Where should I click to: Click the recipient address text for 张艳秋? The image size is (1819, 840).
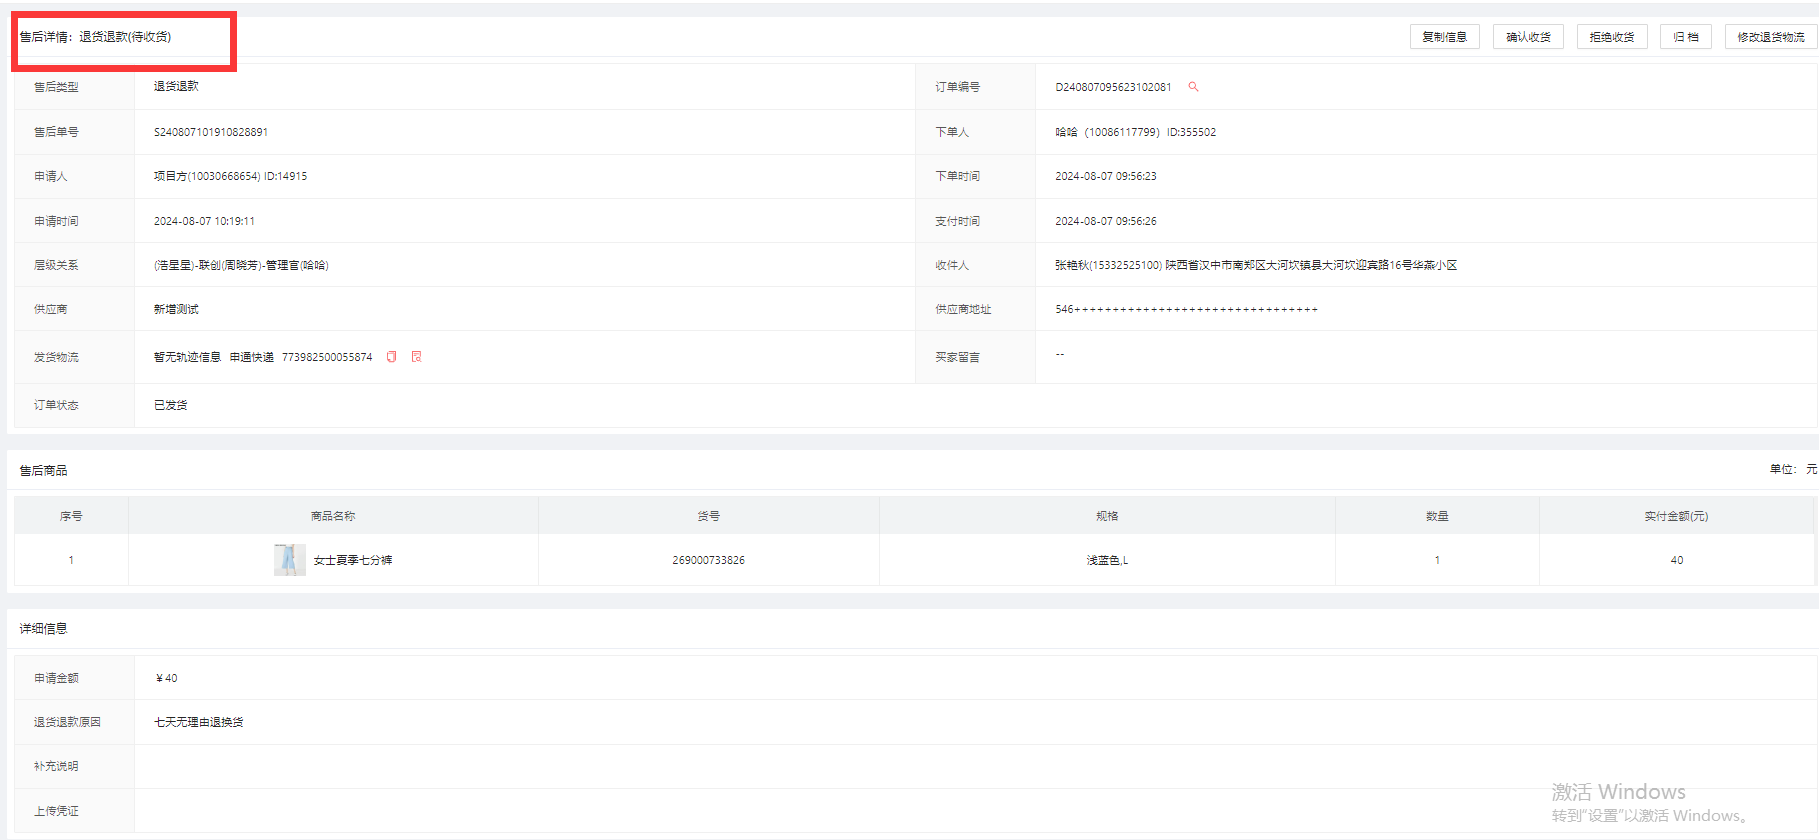[x=1256, y=265]
